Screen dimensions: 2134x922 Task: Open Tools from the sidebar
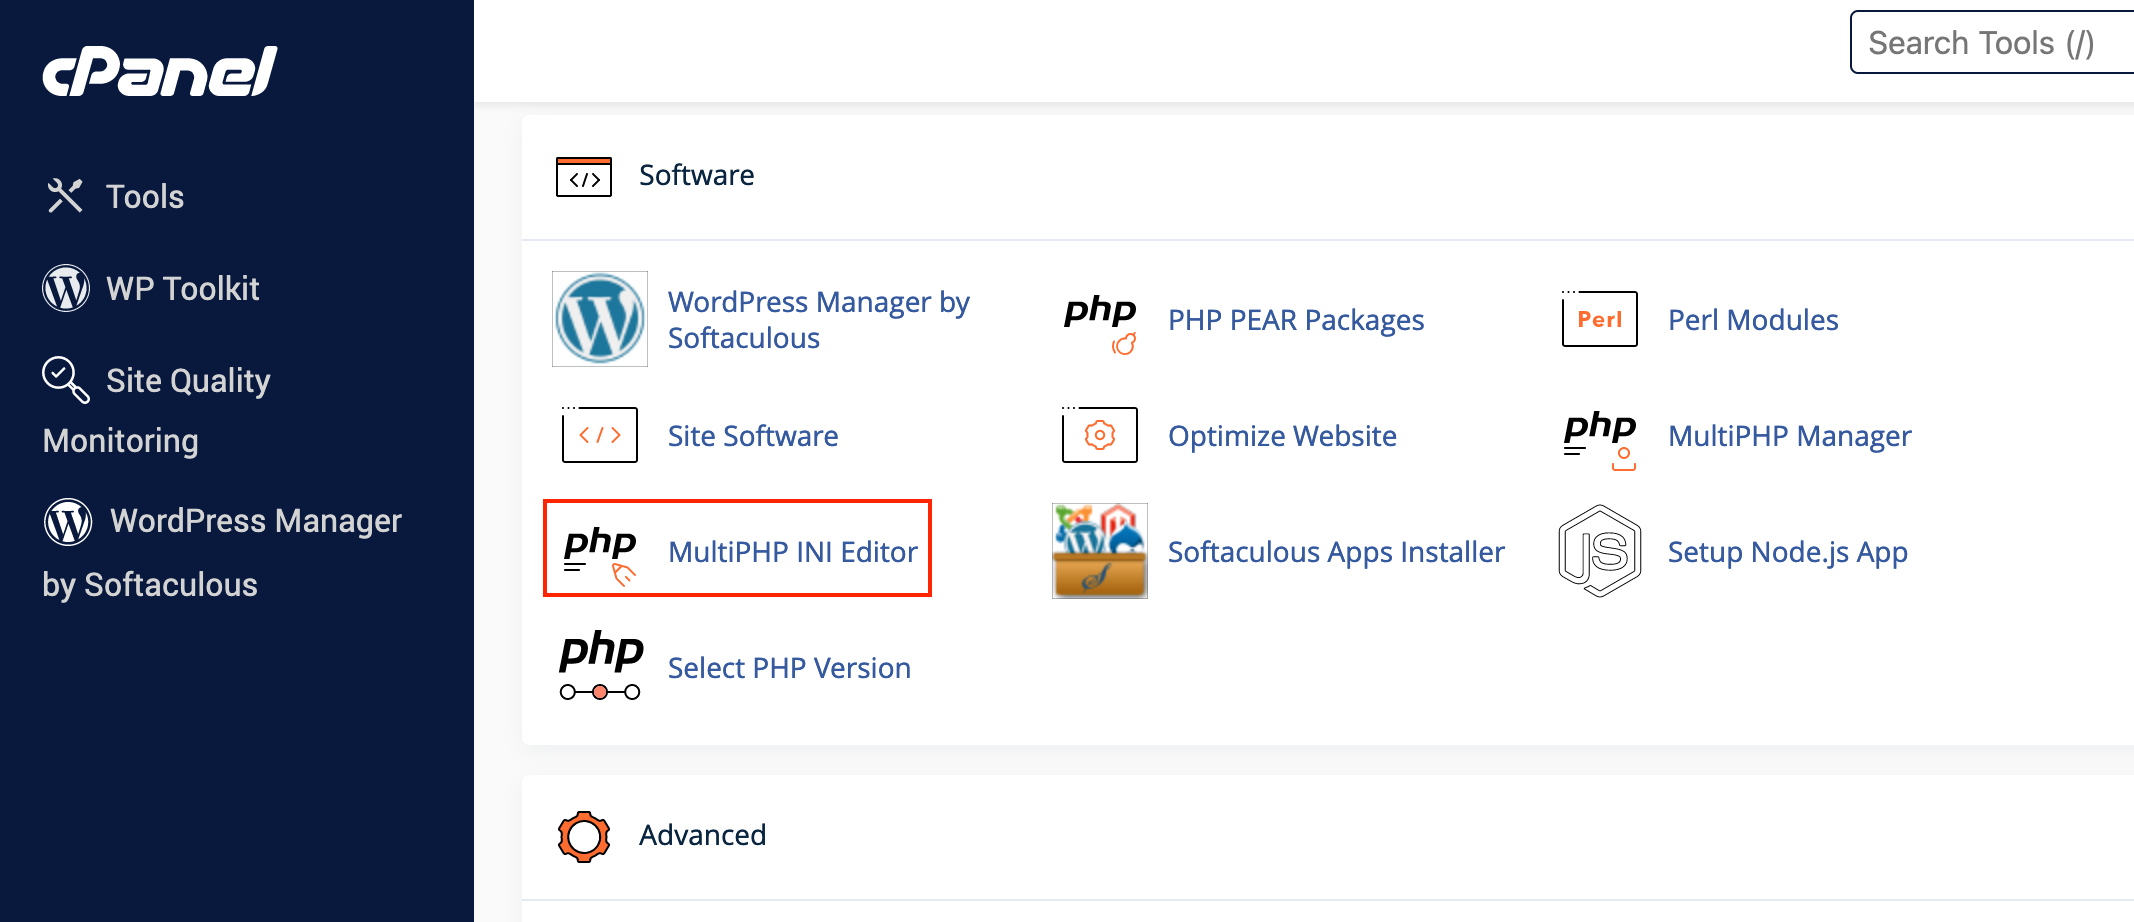[145, 197]
